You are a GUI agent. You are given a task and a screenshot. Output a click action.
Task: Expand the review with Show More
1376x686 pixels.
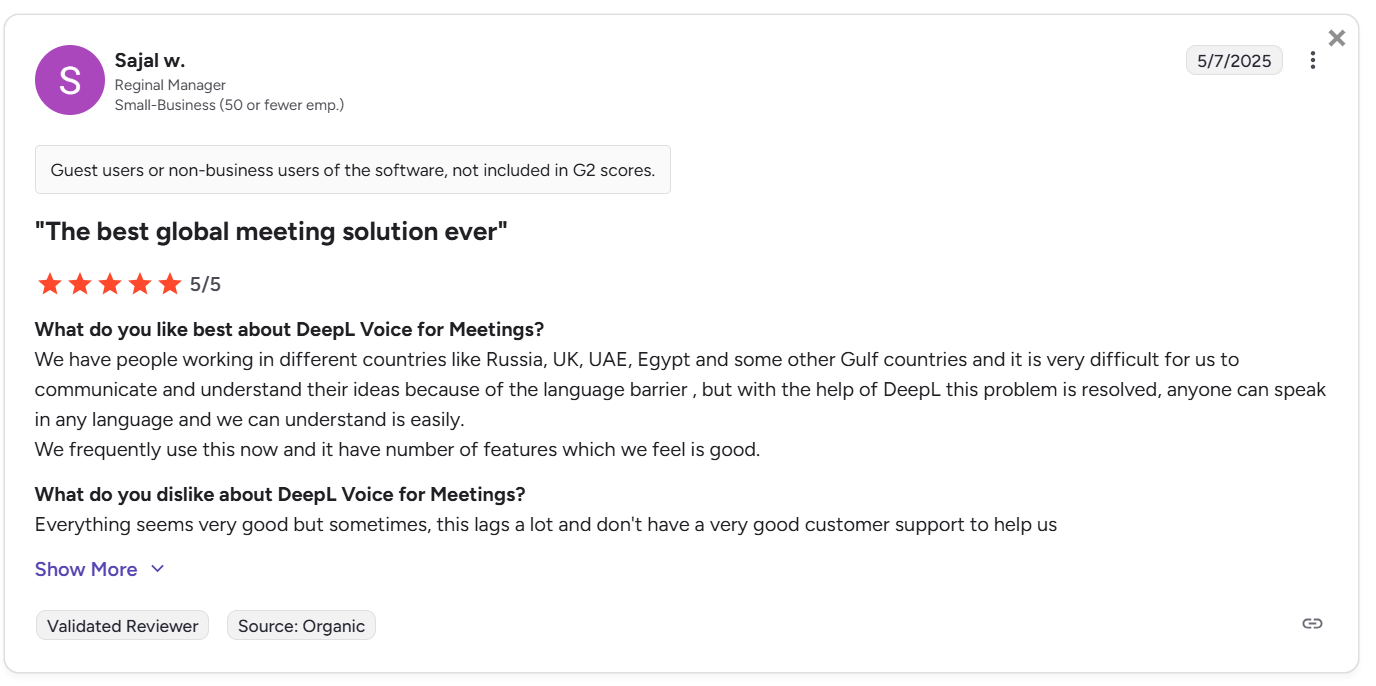[x=86, y=569]
